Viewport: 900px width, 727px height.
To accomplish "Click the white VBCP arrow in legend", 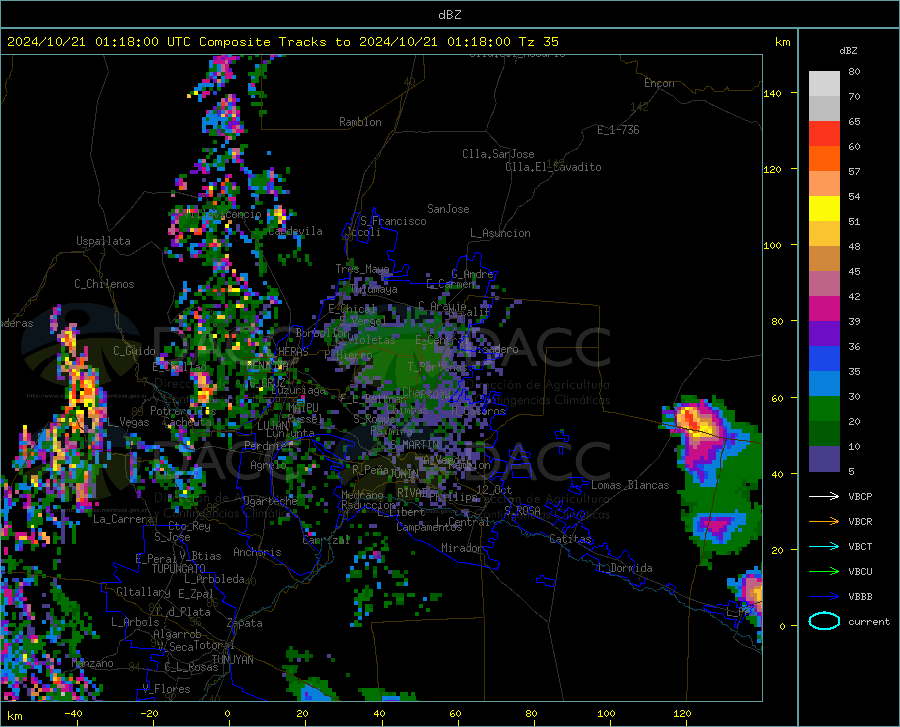I will [x=824, y=496].
